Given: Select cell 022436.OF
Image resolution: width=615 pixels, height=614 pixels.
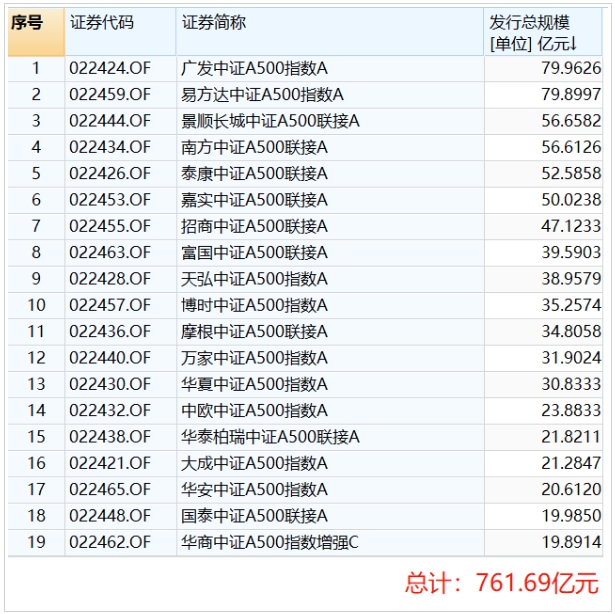Looking at the screenshot, I should pyautogui.click(x=120, y=332).
